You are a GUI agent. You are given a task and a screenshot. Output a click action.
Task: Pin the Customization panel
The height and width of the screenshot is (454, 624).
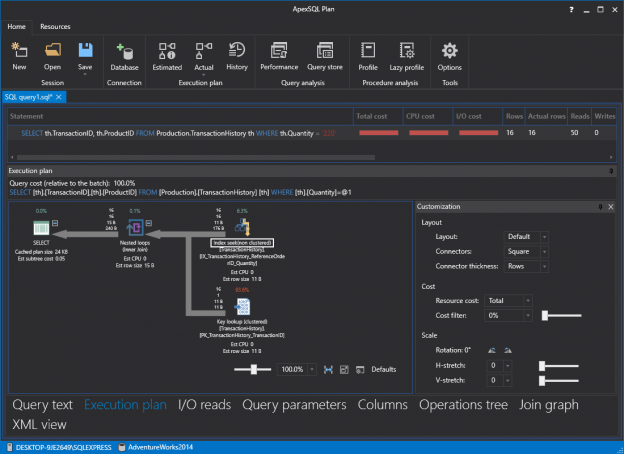click(x=601, y=207)
